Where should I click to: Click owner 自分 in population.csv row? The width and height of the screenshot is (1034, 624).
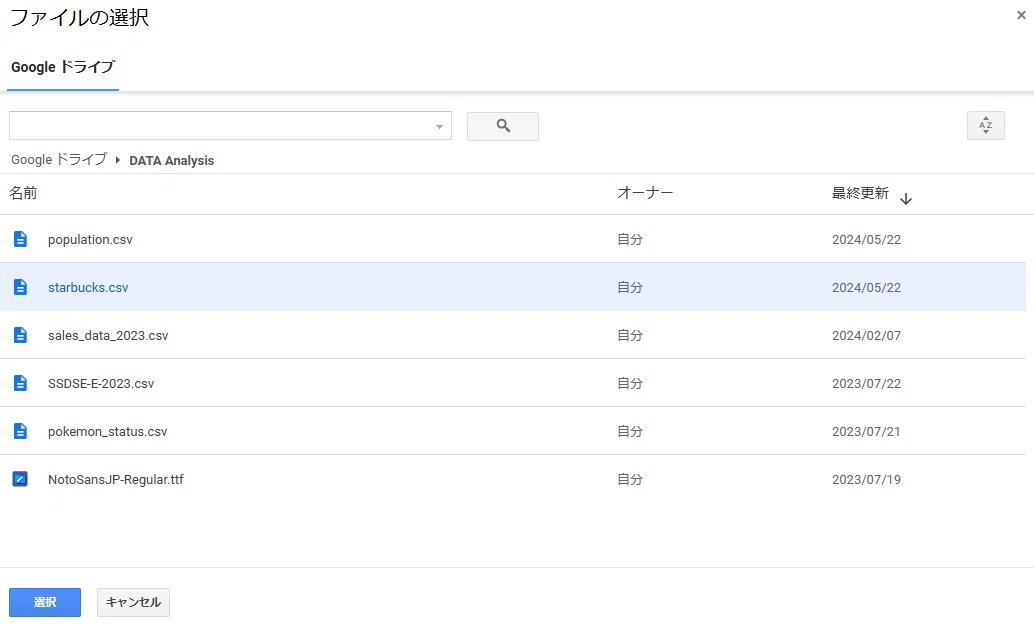(630, 239)
